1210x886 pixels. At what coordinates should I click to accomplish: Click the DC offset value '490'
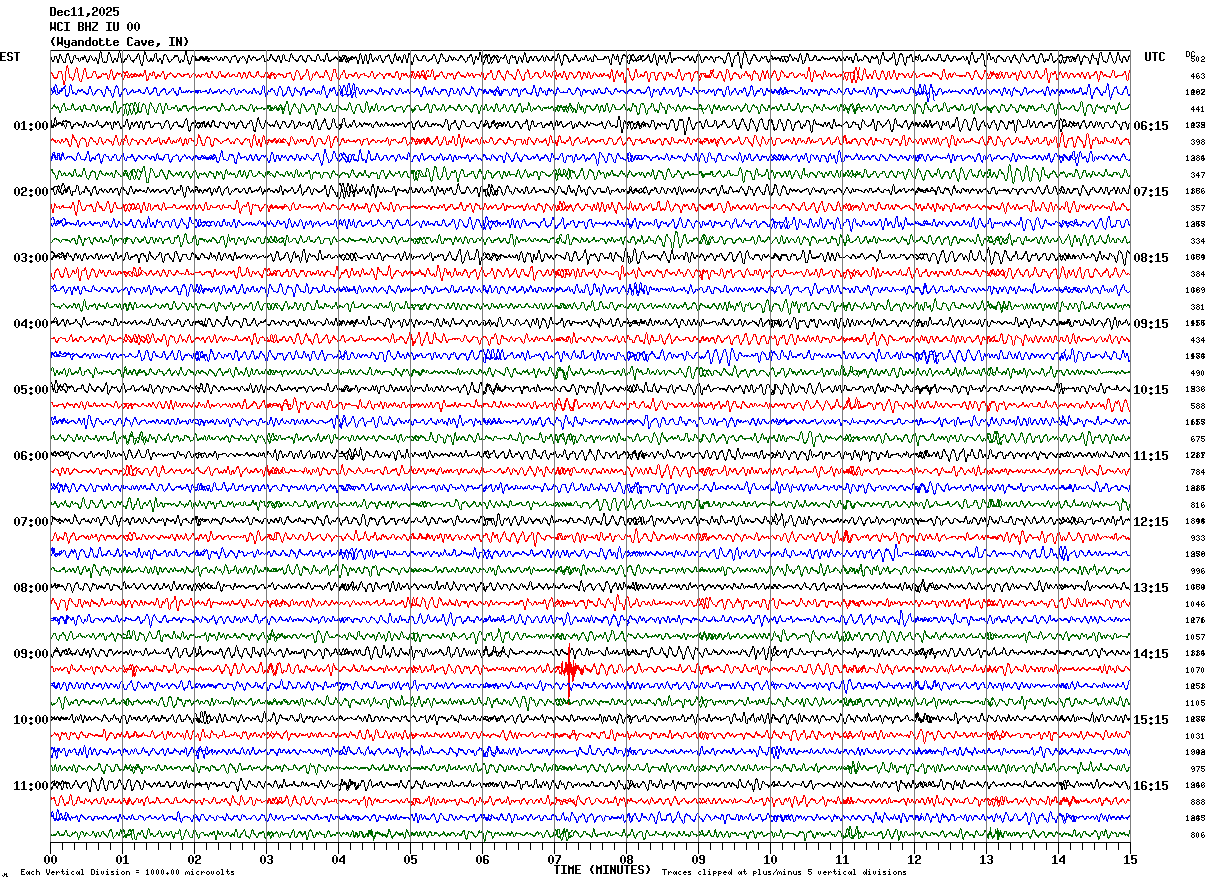[x=1197, y=373]
